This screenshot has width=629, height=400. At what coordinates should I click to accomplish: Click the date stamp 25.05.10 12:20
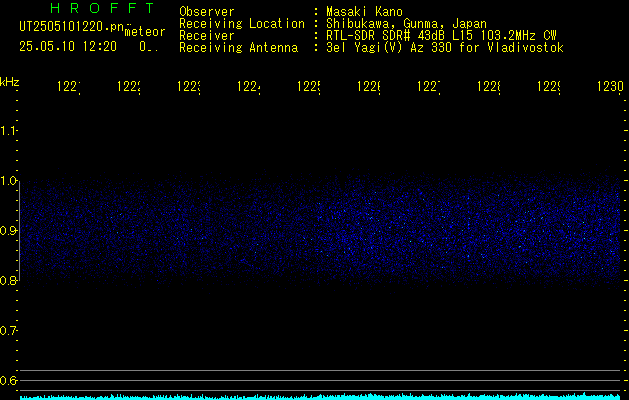coord(68,47)
